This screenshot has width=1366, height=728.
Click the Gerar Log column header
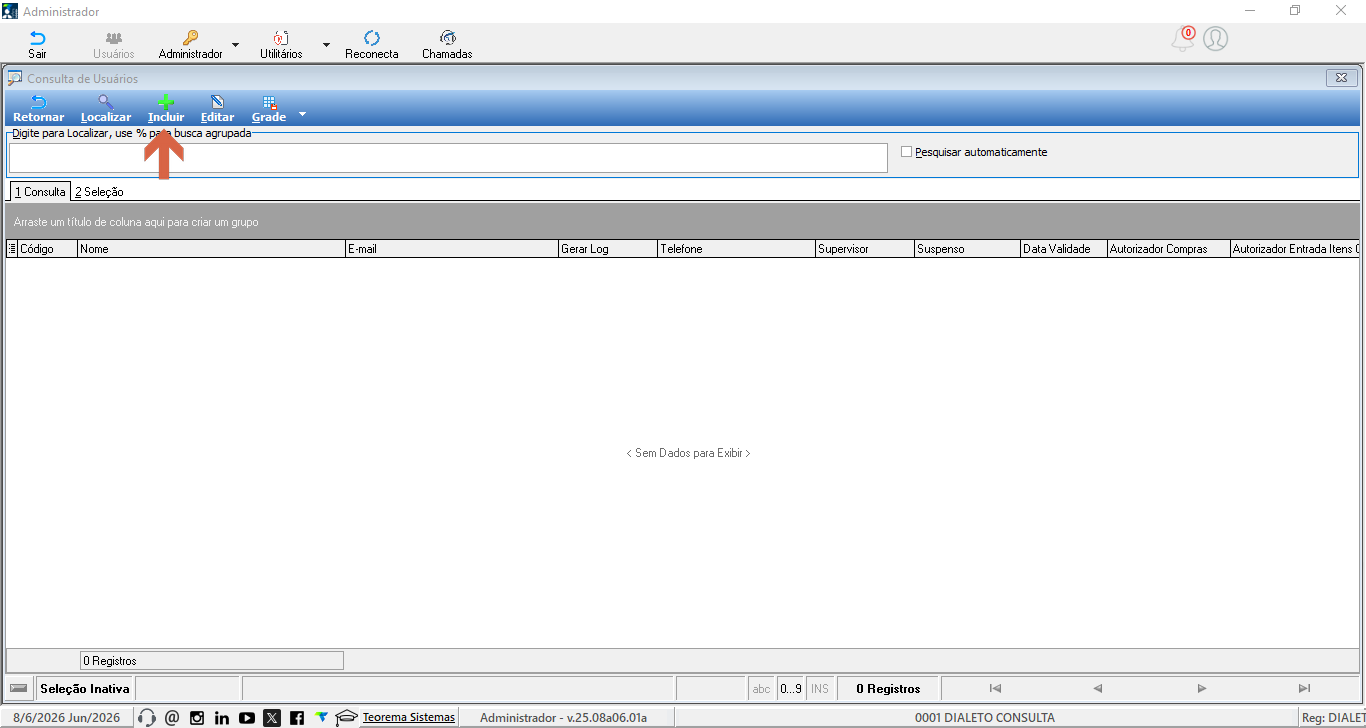[608, 249]
